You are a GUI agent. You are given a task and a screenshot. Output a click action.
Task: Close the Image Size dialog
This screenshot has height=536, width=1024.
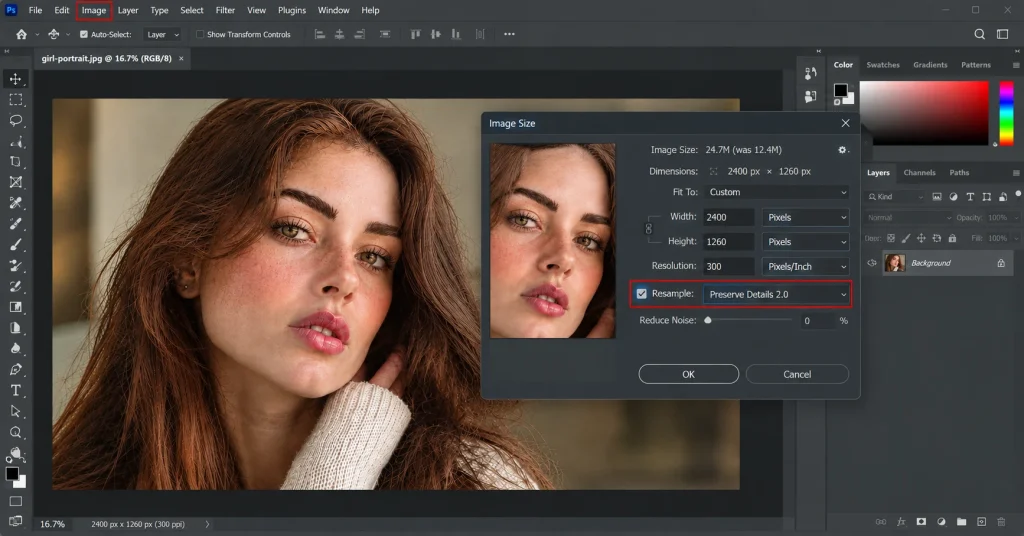coord(846,123)
